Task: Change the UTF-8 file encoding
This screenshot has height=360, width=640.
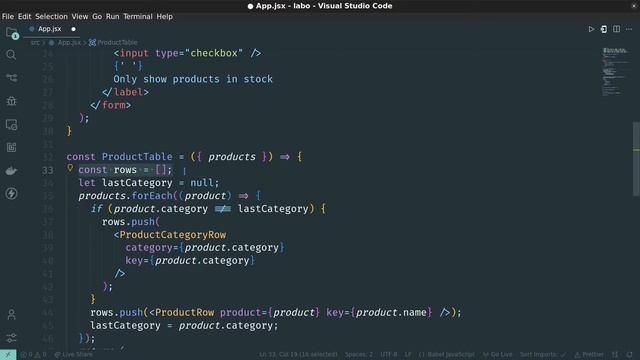Action: (x=389, y=355)
